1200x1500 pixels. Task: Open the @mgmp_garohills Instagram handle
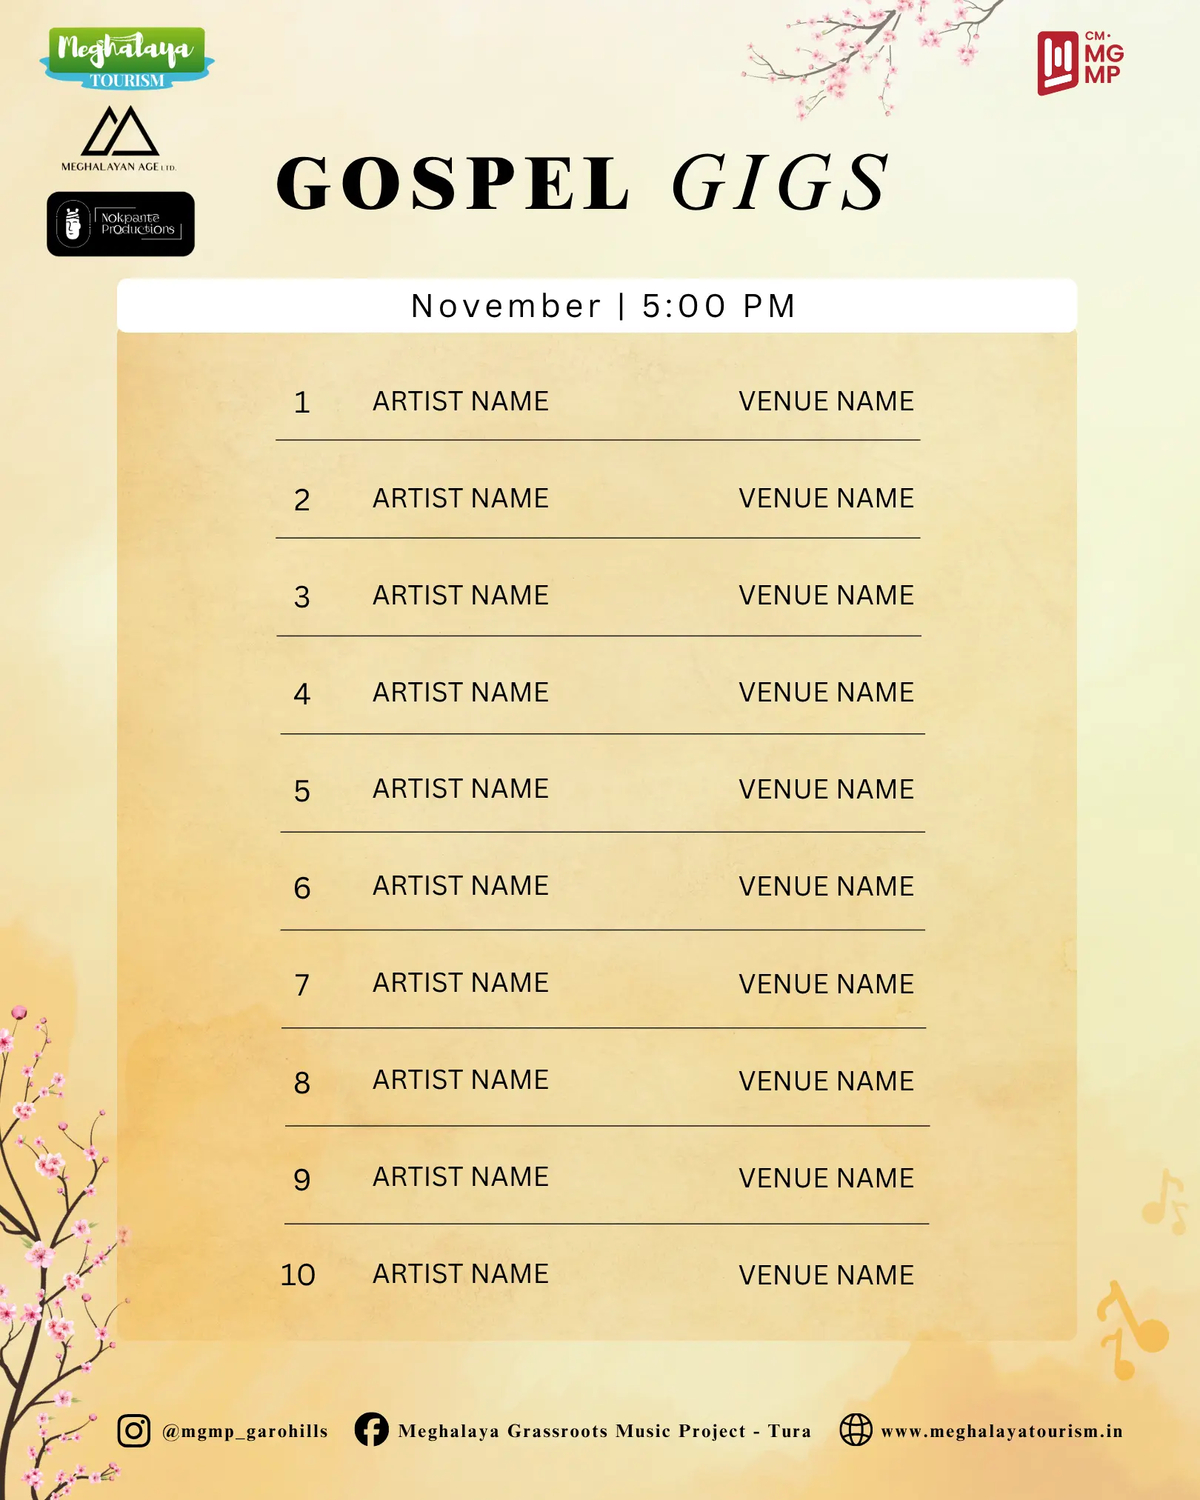245,1431
